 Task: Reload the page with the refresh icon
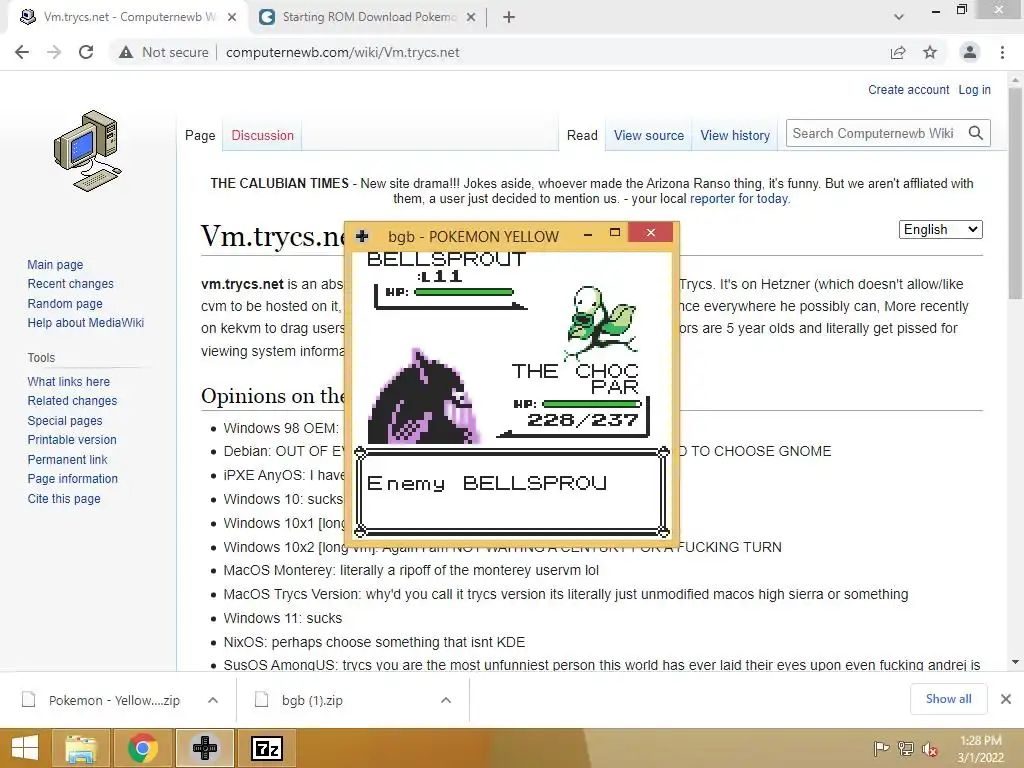(x=86, y=52)
